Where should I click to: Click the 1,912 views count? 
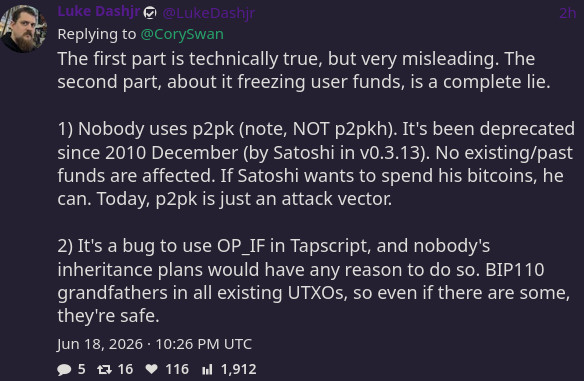click(x=238, y=369)
